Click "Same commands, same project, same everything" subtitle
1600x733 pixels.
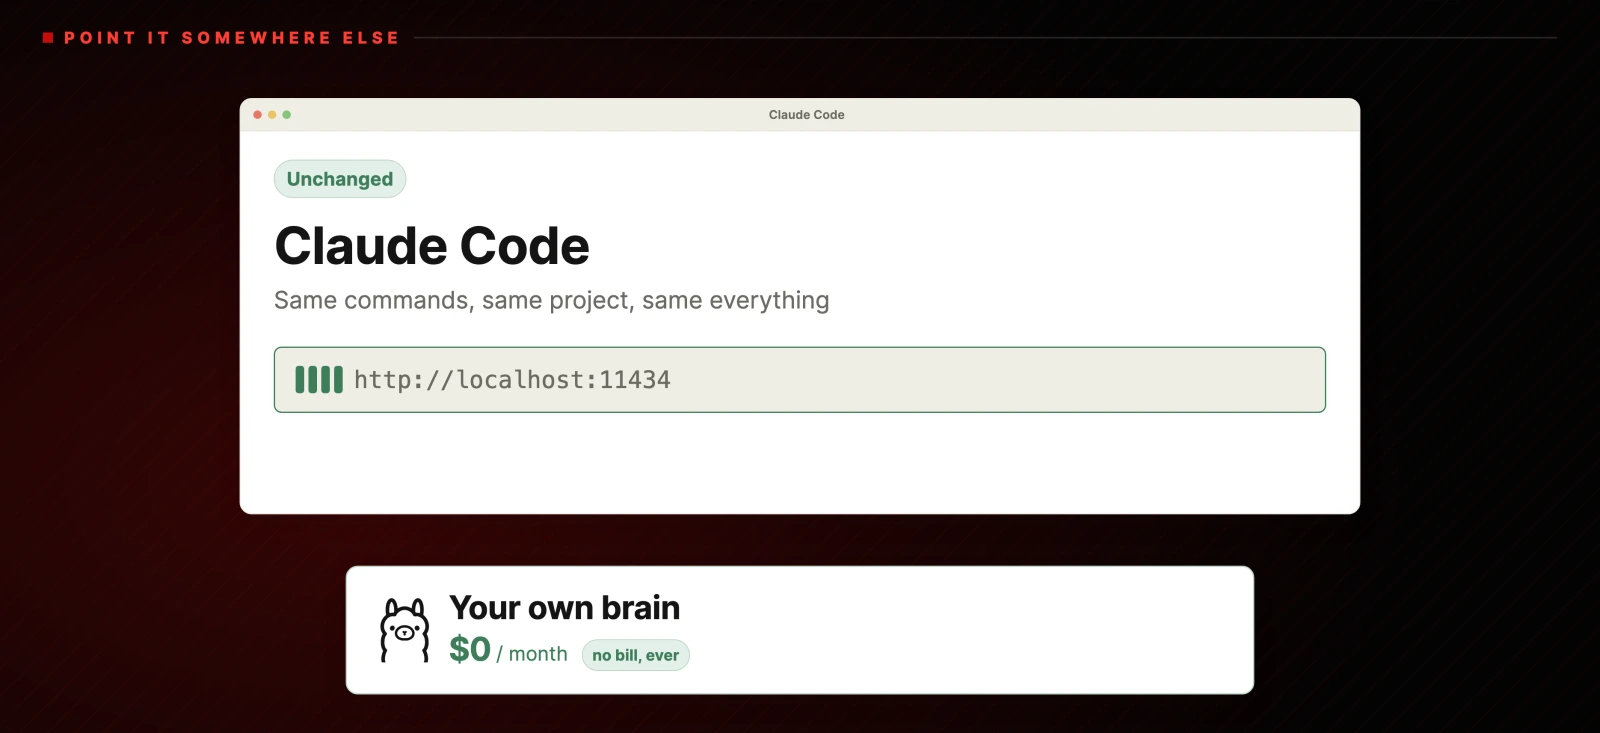click(x=552, y=301)
